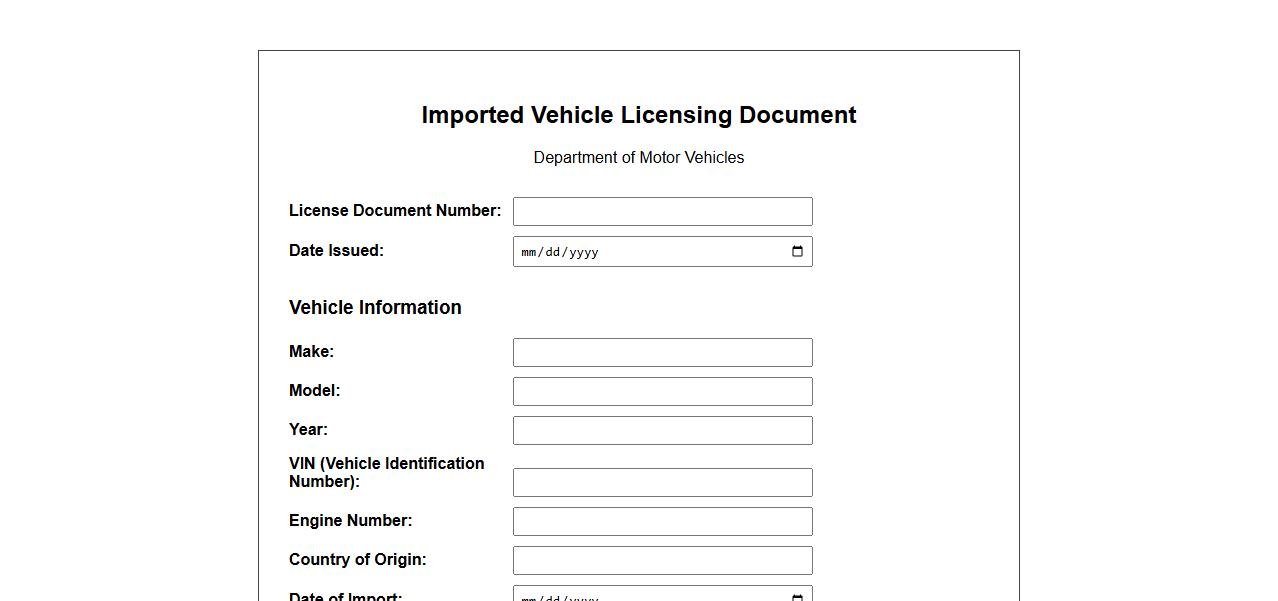Focus the vehicle Make text box
Screen dimensions: 1278x601
[x=662, y=353]
